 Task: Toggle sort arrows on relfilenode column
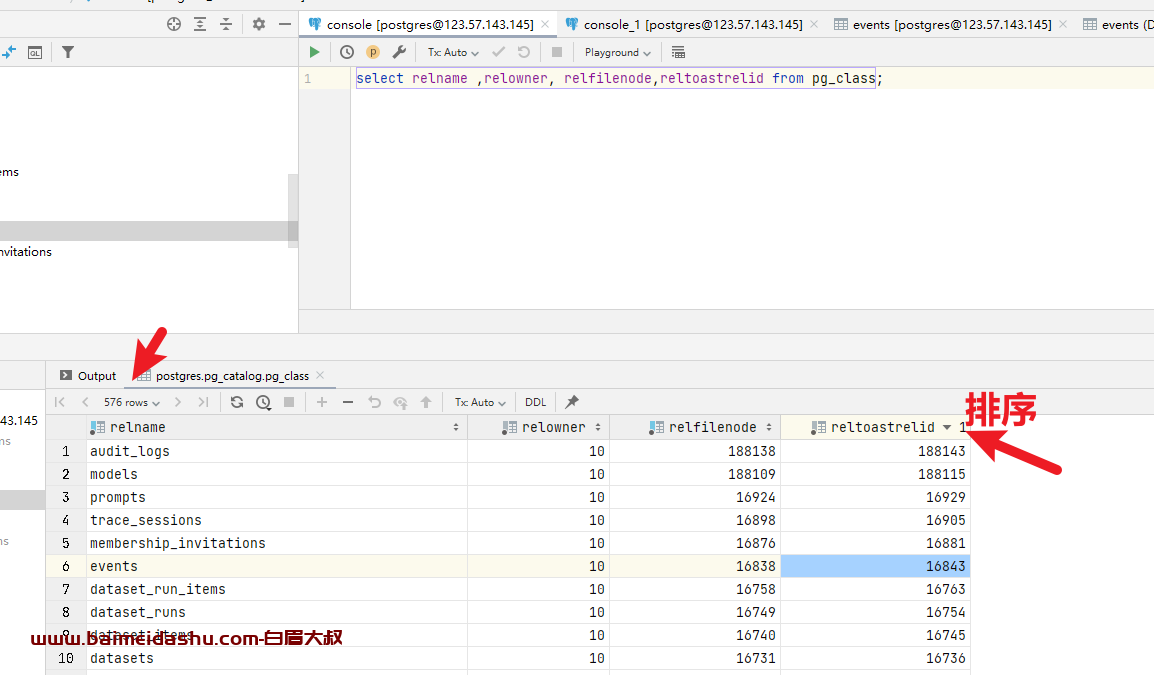[768, 427]
